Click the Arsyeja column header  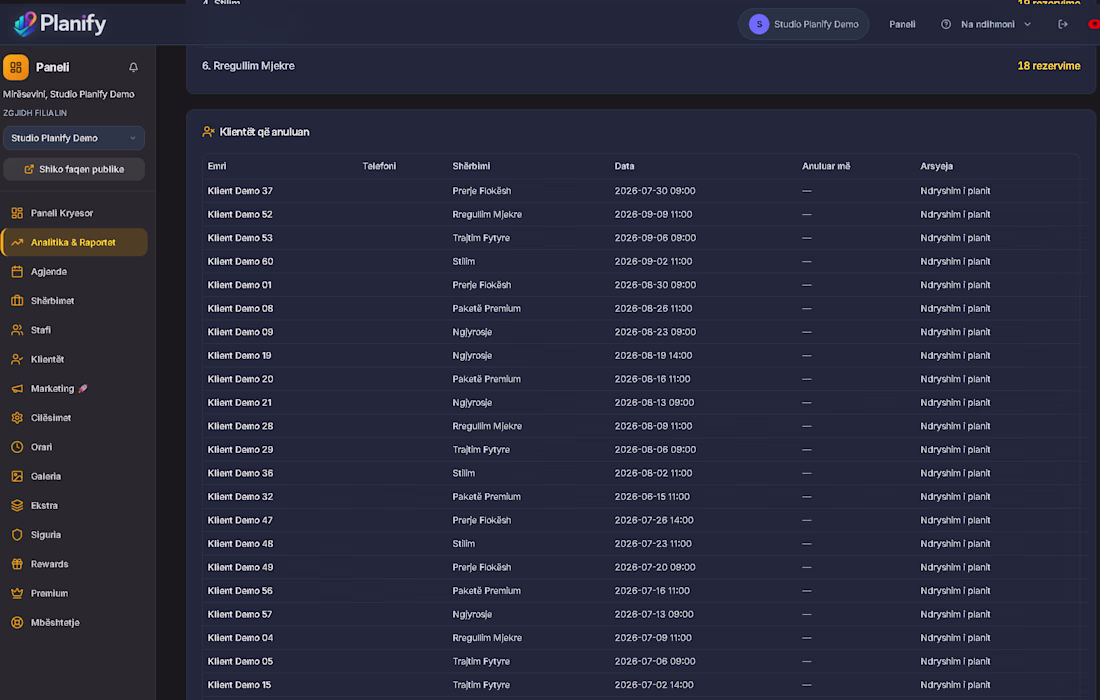click(937, 166)
